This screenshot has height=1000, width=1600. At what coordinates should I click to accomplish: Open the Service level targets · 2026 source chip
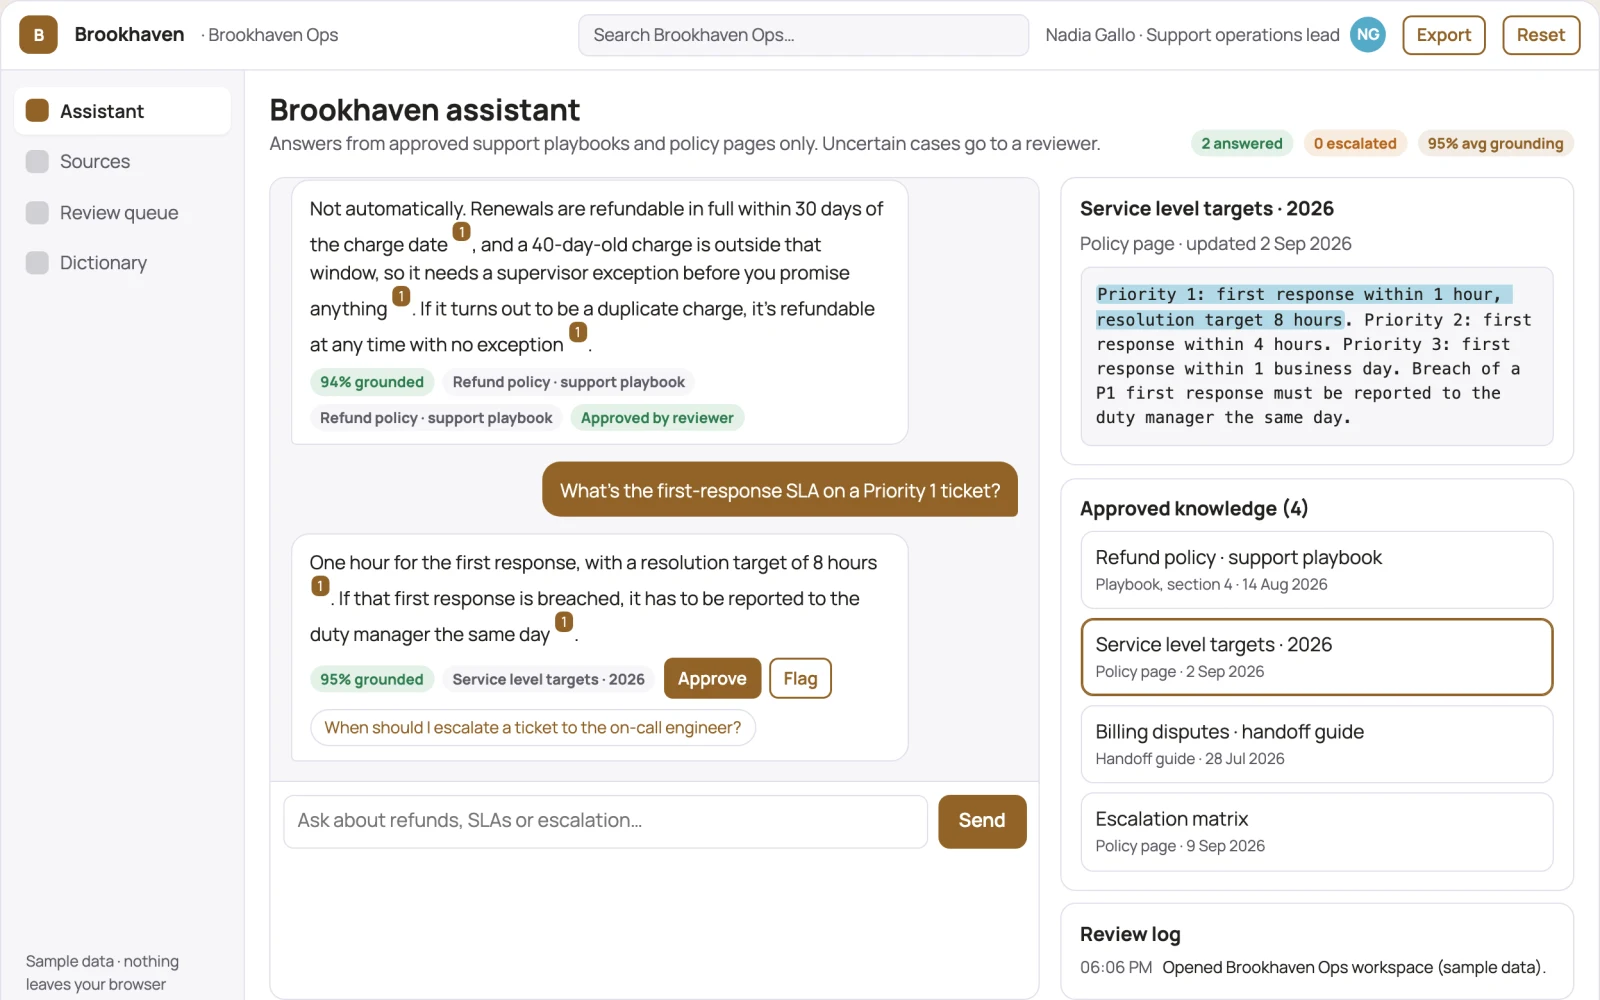point(548,679)
